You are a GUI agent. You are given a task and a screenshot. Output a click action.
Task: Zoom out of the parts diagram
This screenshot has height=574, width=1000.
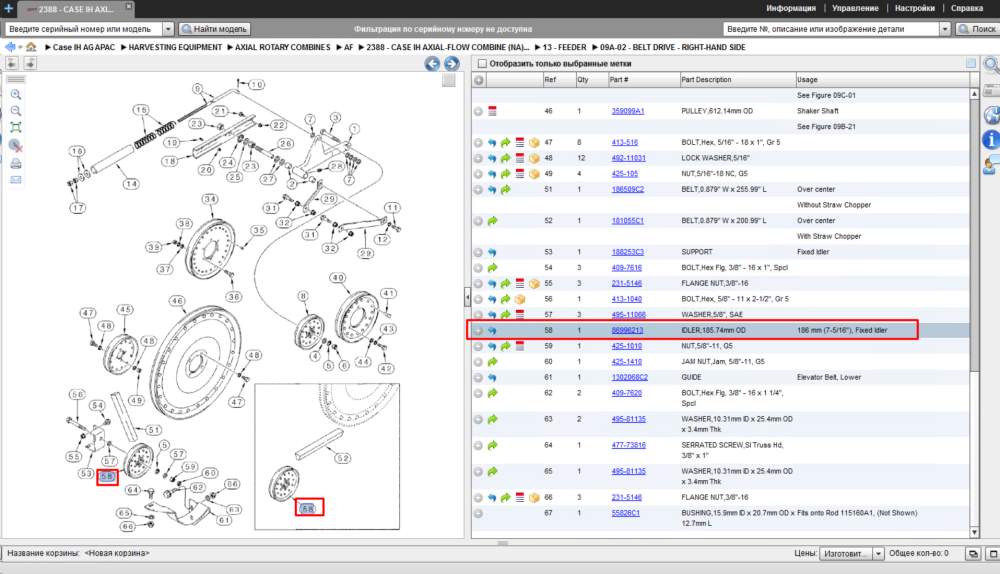pyautogui.click(x=16, y=111)
